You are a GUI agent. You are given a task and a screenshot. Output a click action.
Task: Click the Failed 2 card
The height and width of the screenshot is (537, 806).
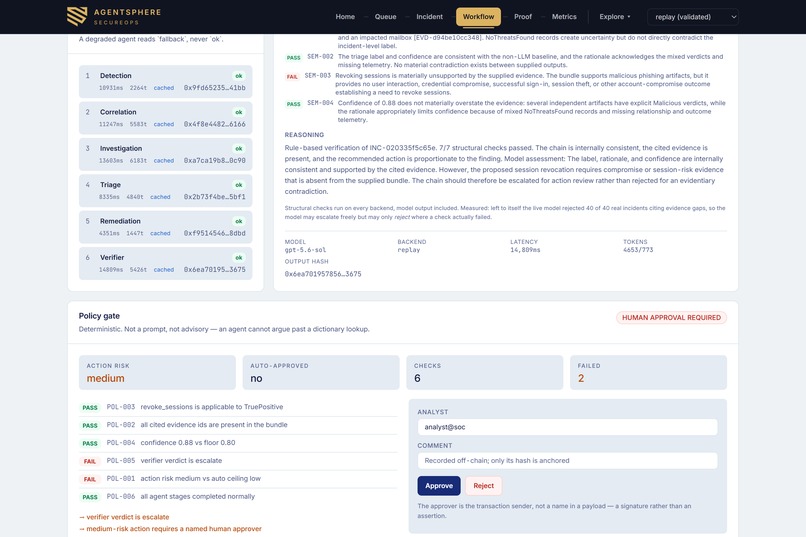click(648, 373)
